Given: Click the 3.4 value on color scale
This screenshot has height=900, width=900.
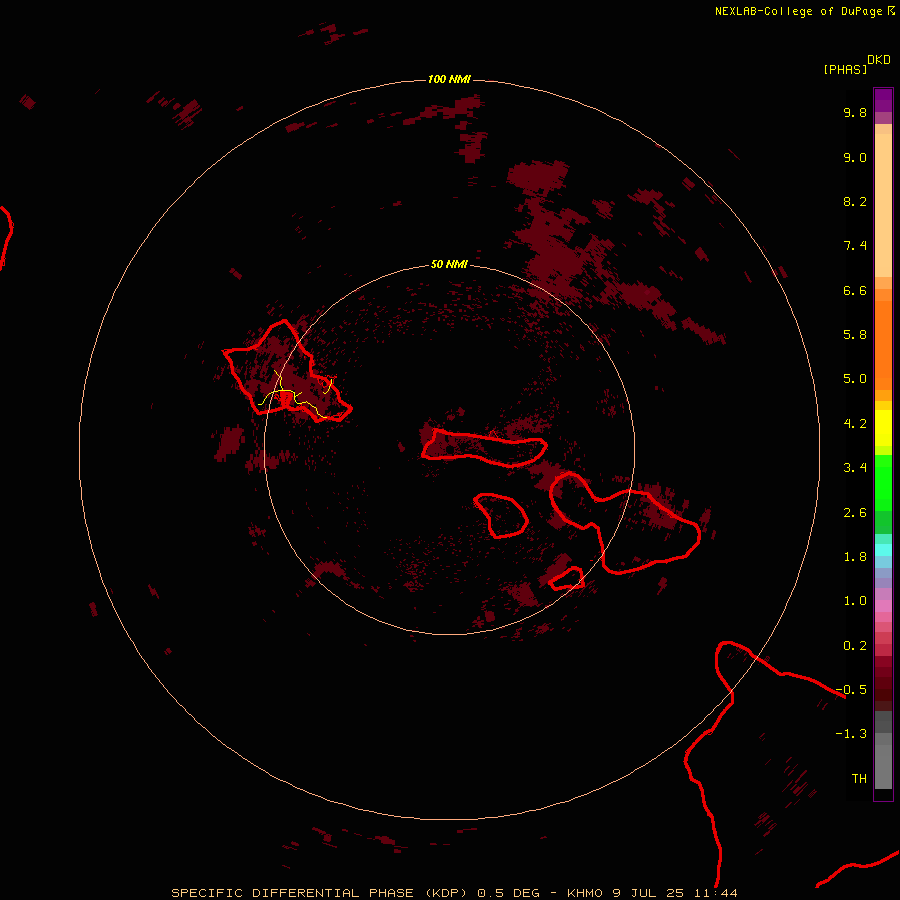Looking at the screenshot, I should coord(855,468).
